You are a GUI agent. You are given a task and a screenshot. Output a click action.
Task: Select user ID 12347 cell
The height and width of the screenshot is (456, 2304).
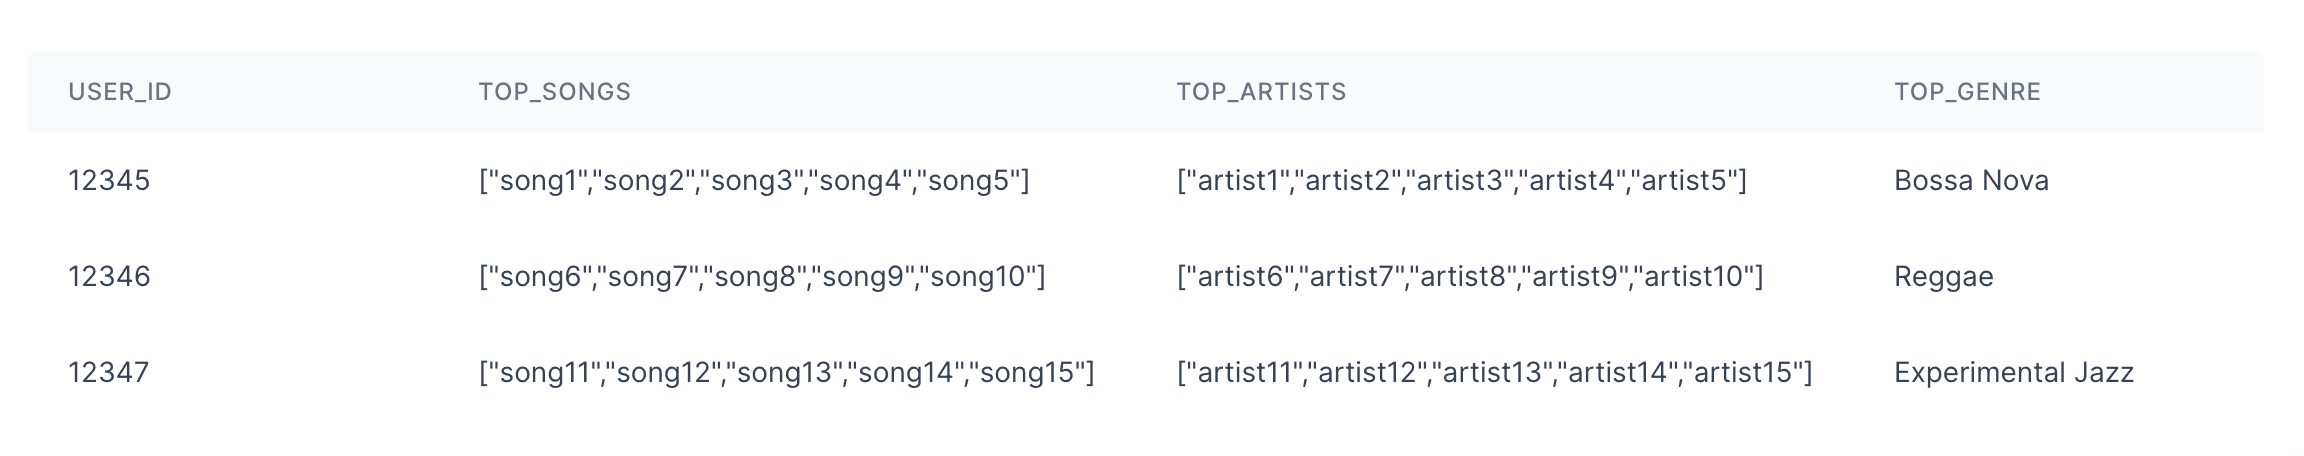click(x=109, y=373)
